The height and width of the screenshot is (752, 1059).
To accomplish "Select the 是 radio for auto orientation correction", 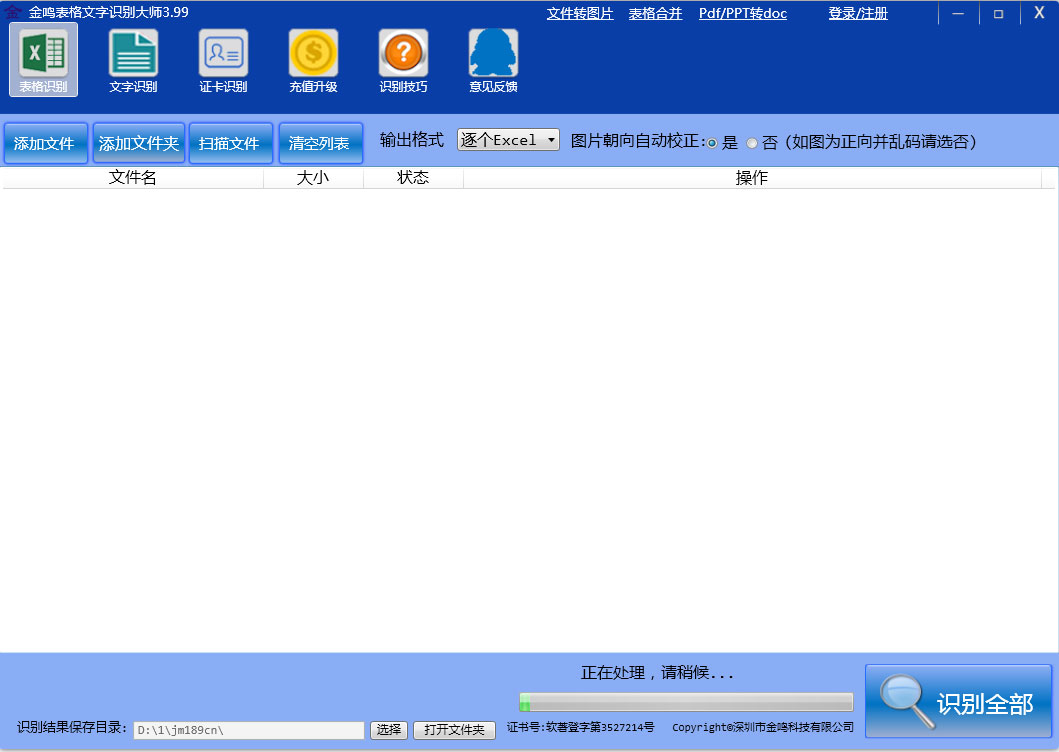I will click(711, 143).
